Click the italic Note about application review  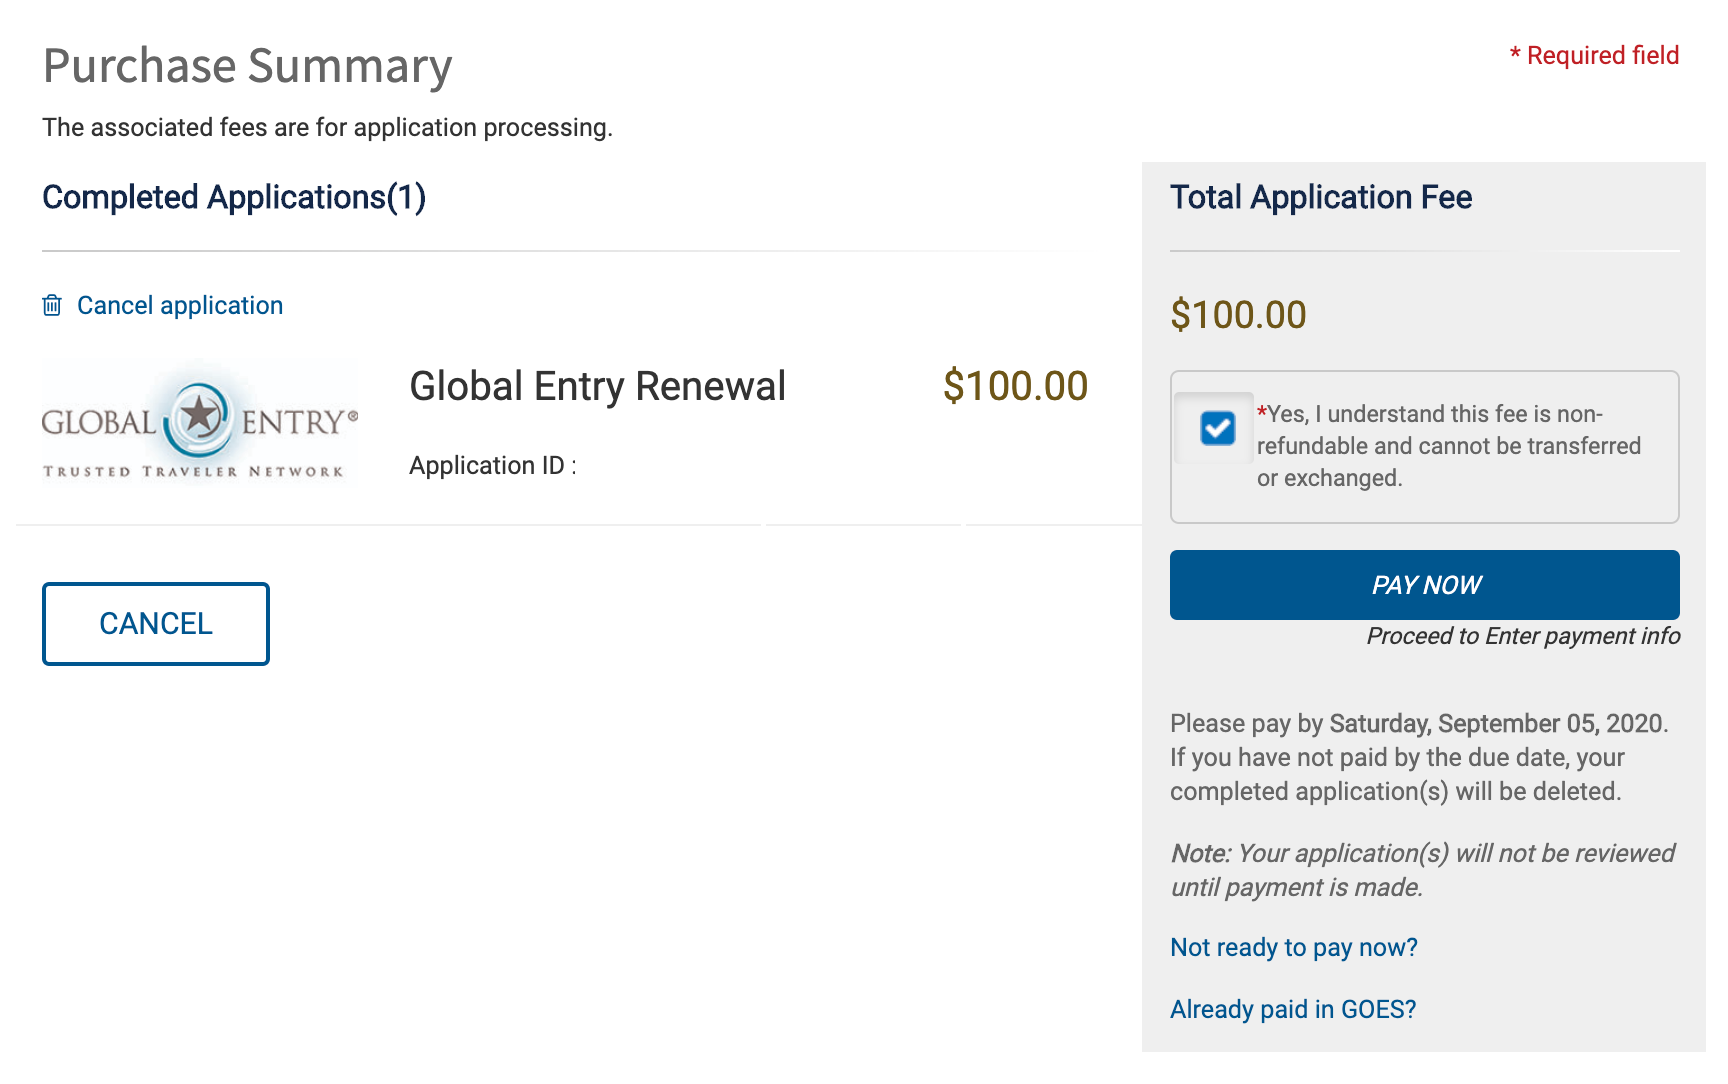tap(1422, 870)
